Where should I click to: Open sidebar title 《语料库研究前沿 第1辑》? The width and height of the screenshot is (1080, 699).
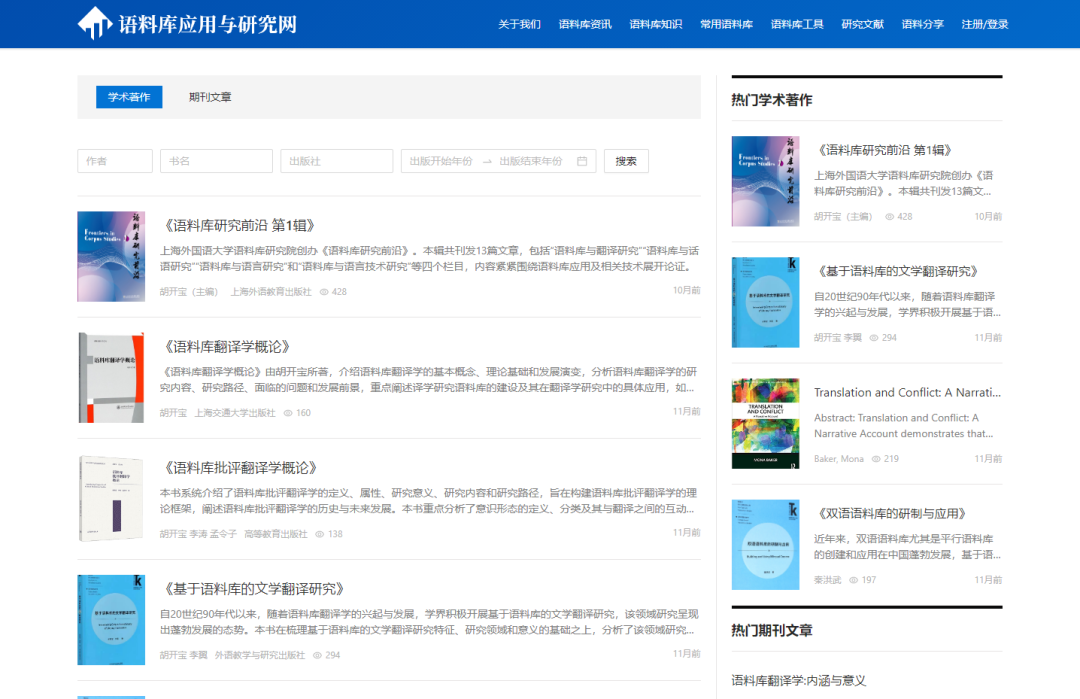pyautogui.click(x=885, y=150)
